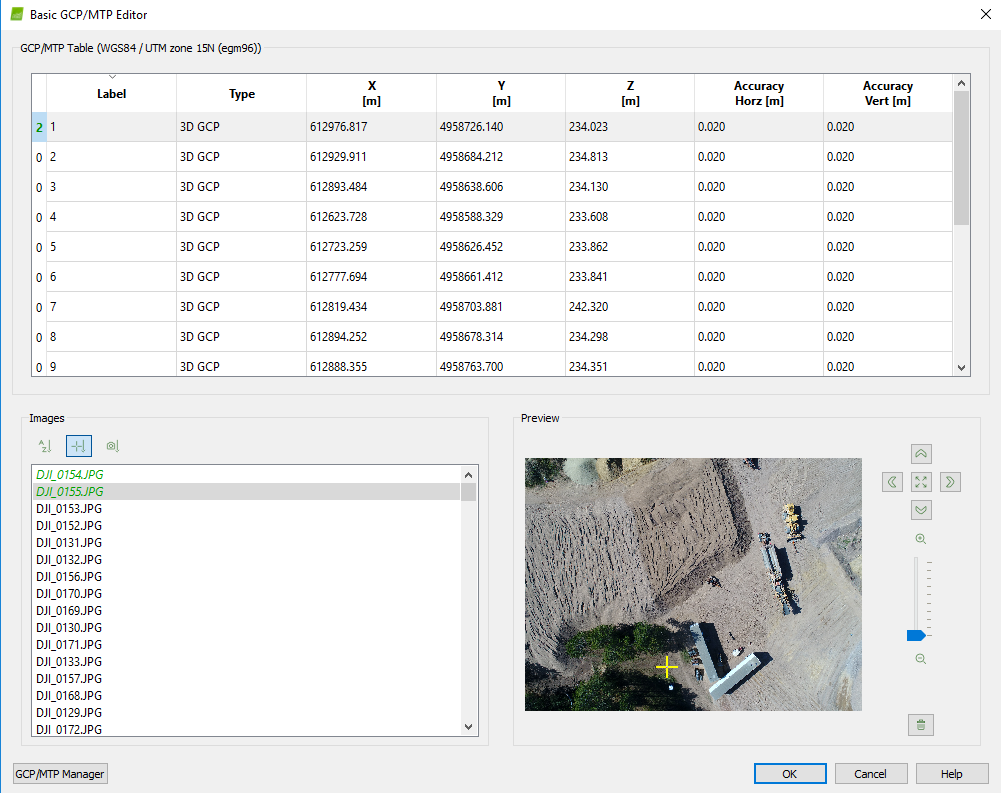Click Z value 233.841 of GCP 6

pos(630,276)
